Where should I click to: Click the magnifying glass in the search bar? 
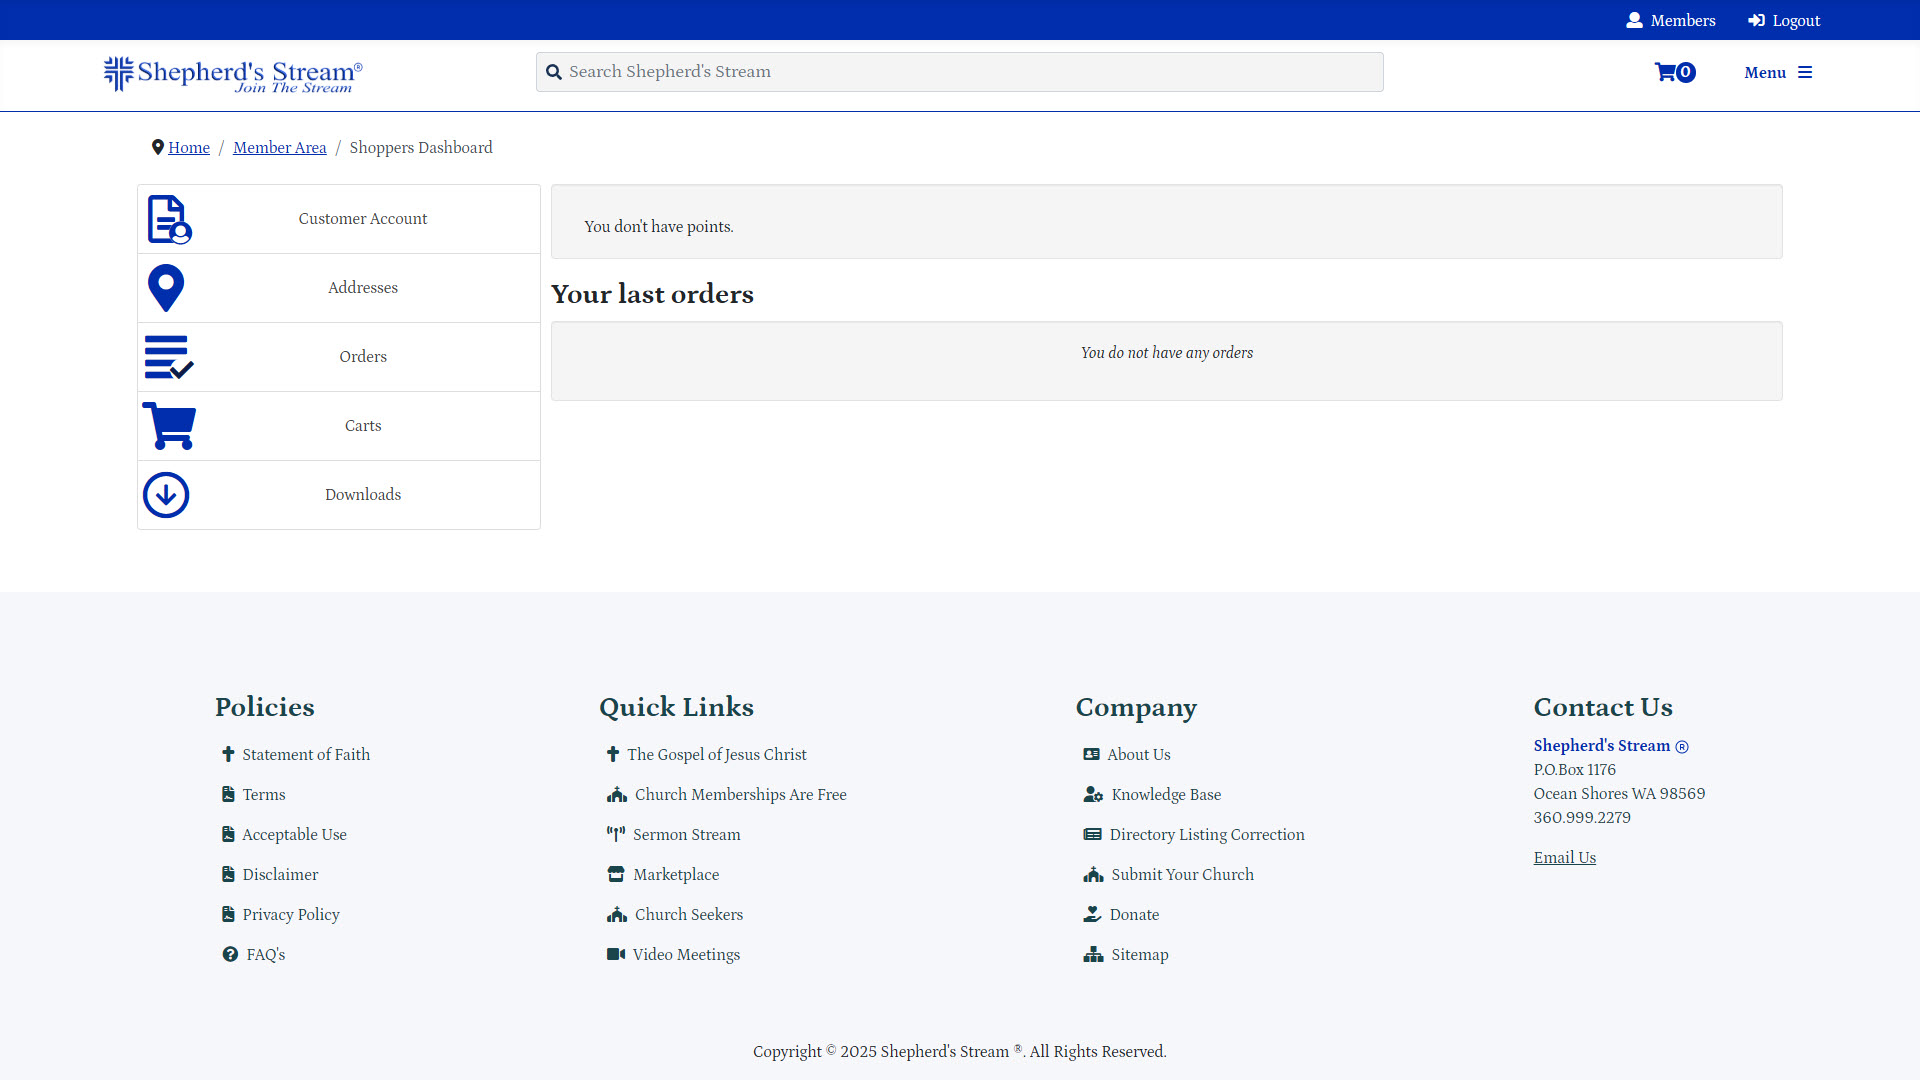(x=554, y=71)
